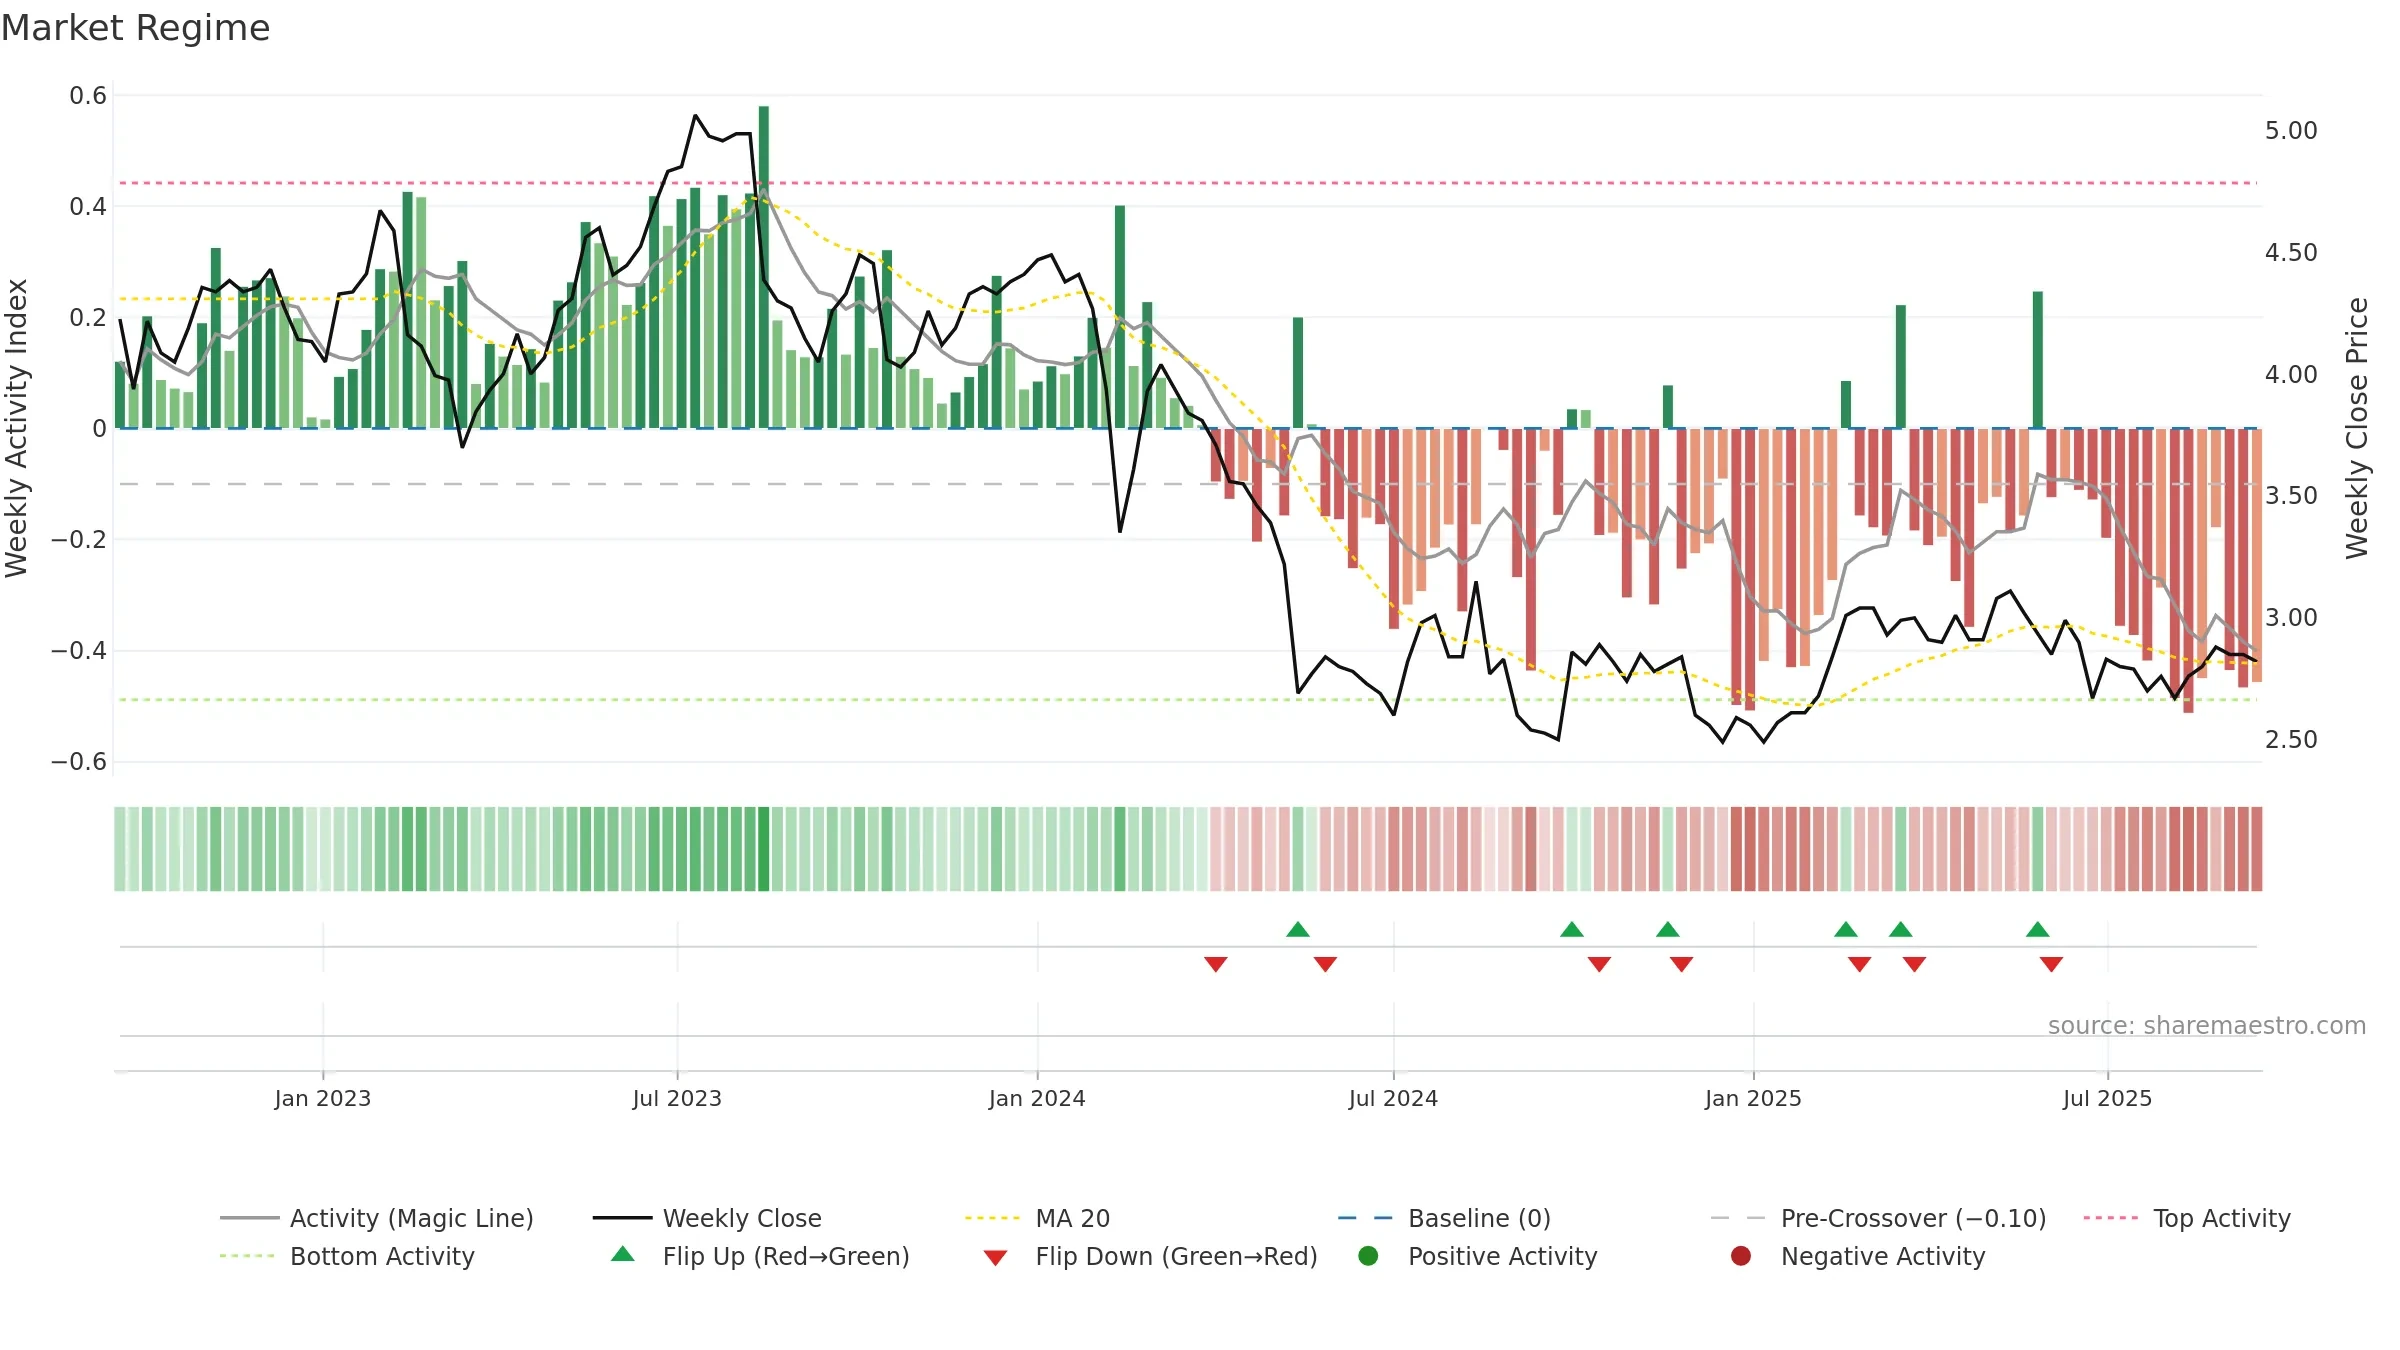Click the 5.00 price axis tick label

coord(2291,131)
